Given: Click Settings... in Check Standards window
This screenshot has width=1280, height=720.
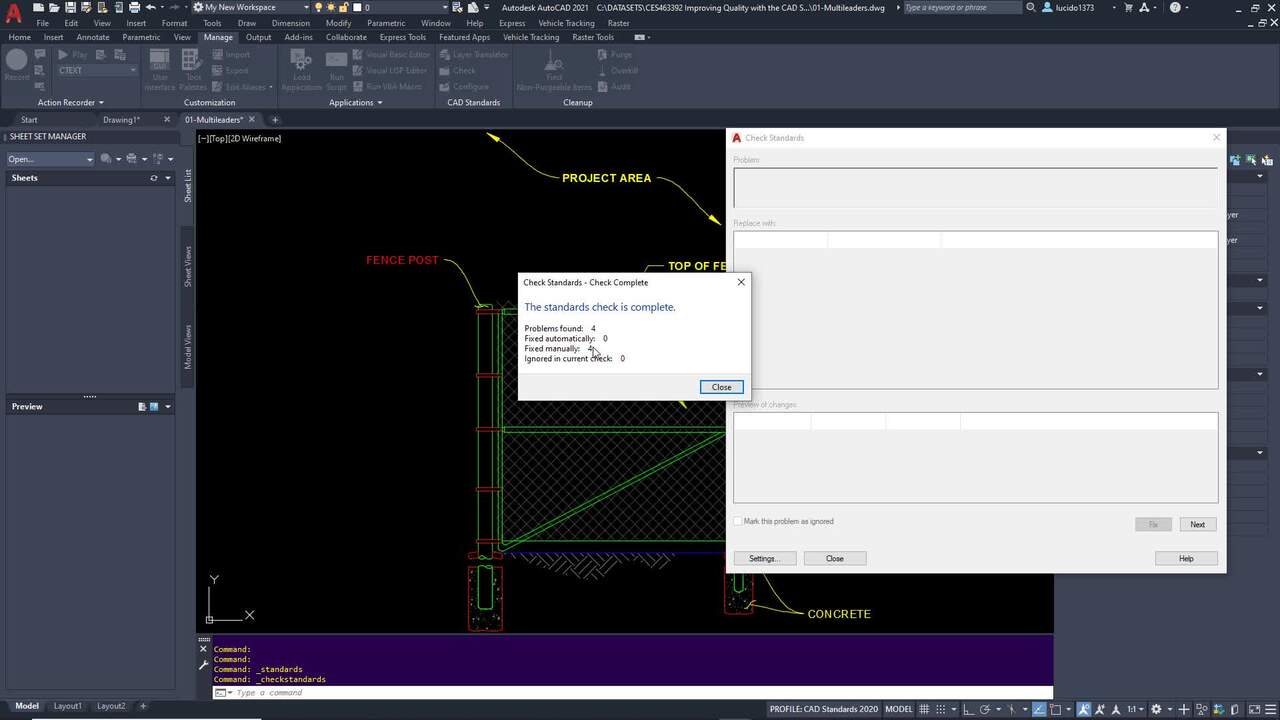Looking at the screenshot, I should pos(764,558).
